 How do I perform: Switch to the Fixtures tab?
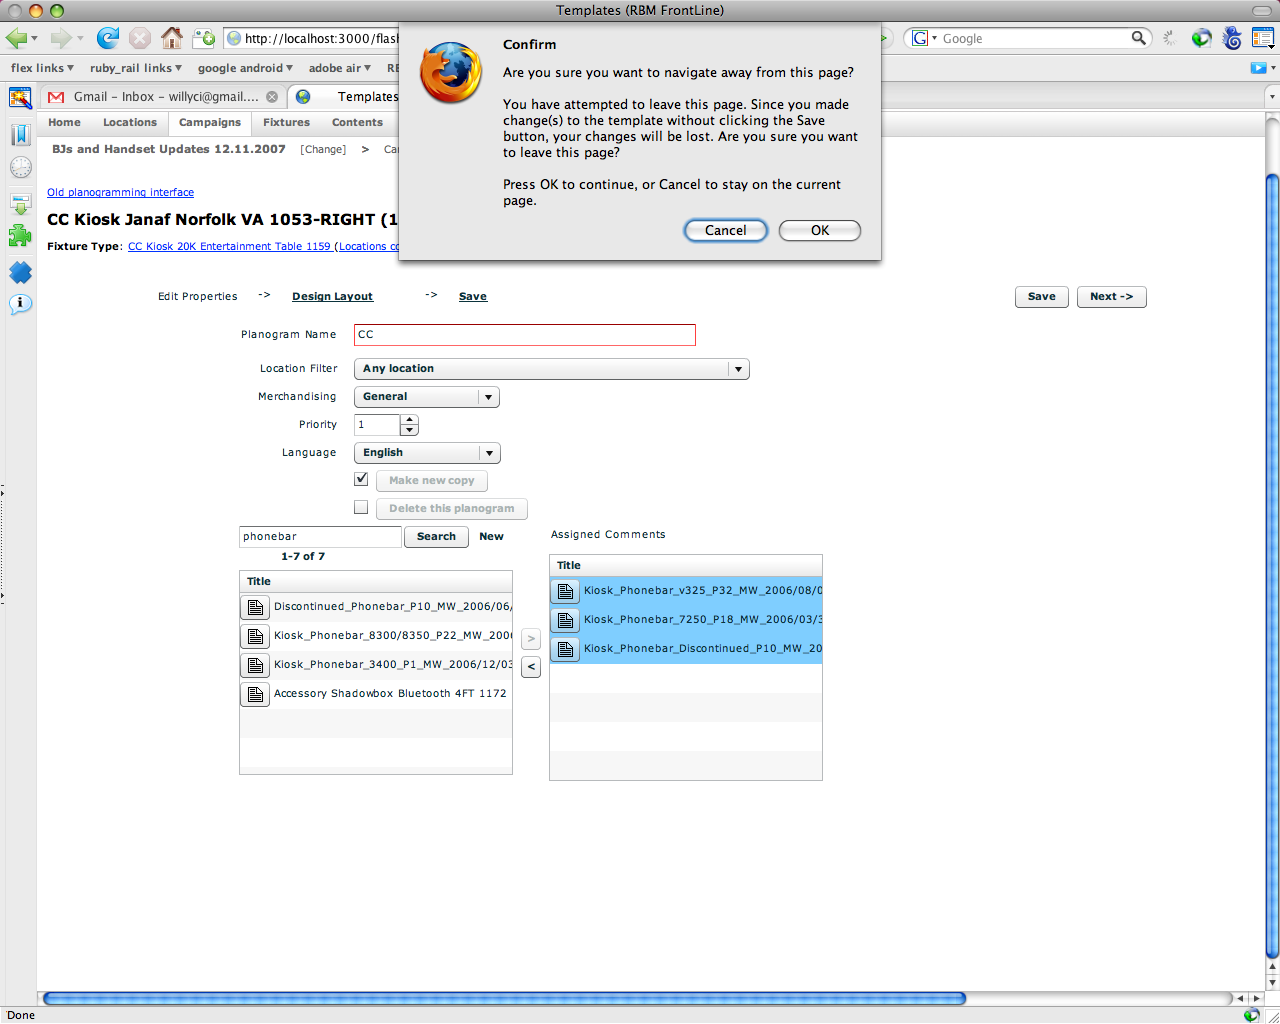click(285, 122)
